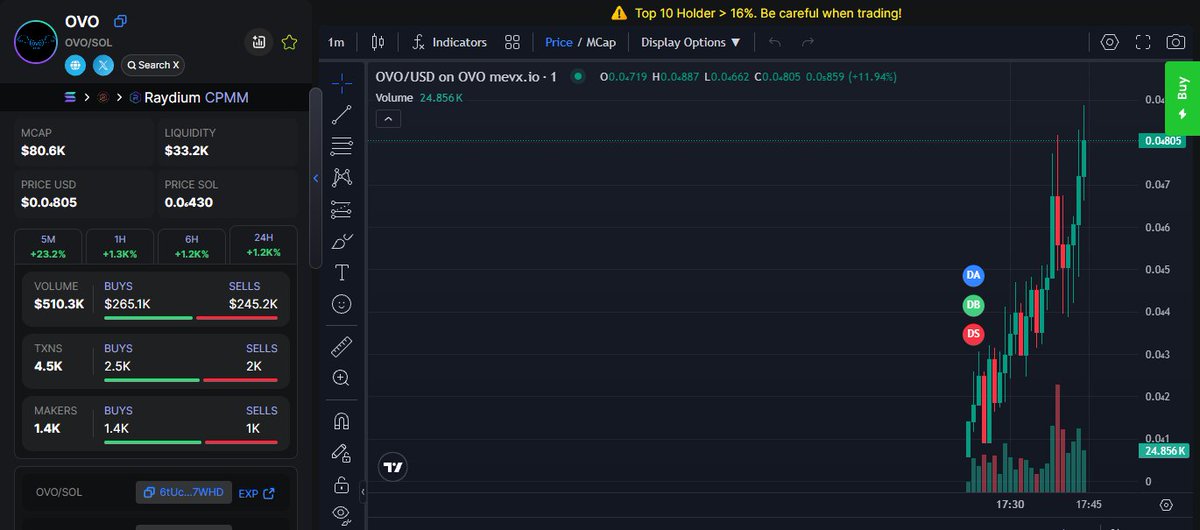Click the MCAP $80.6K value
Screen dimensions: 1200x530
click(43, 150)
